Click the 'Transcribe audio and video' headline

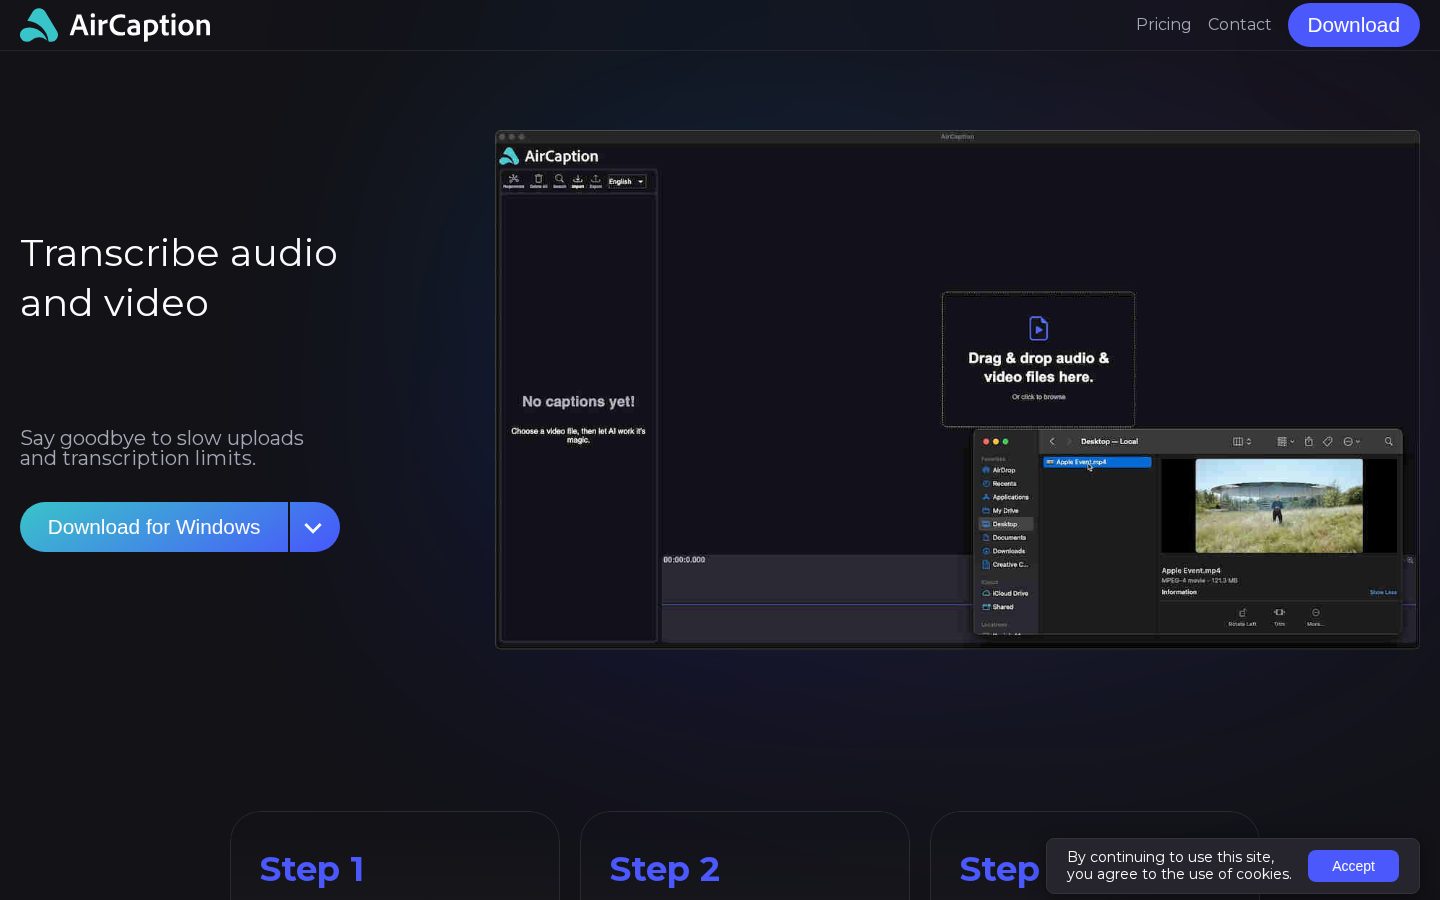179,278
